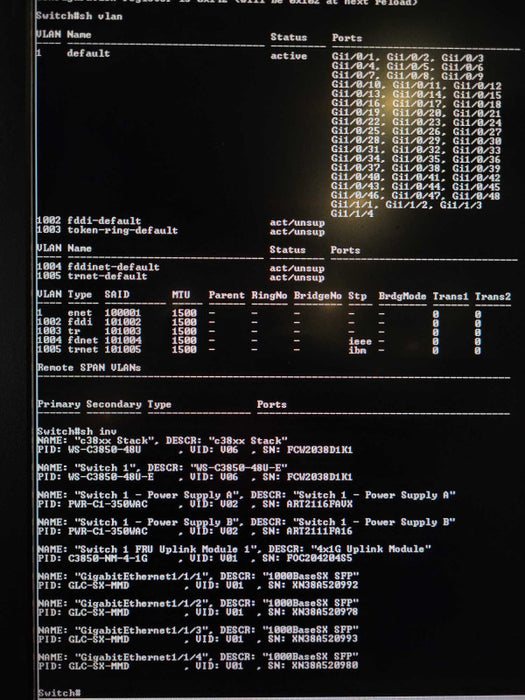This screenshot has width=525, height=700.
Task: Click the 'Trans2' column header
Action: point(493,296)
